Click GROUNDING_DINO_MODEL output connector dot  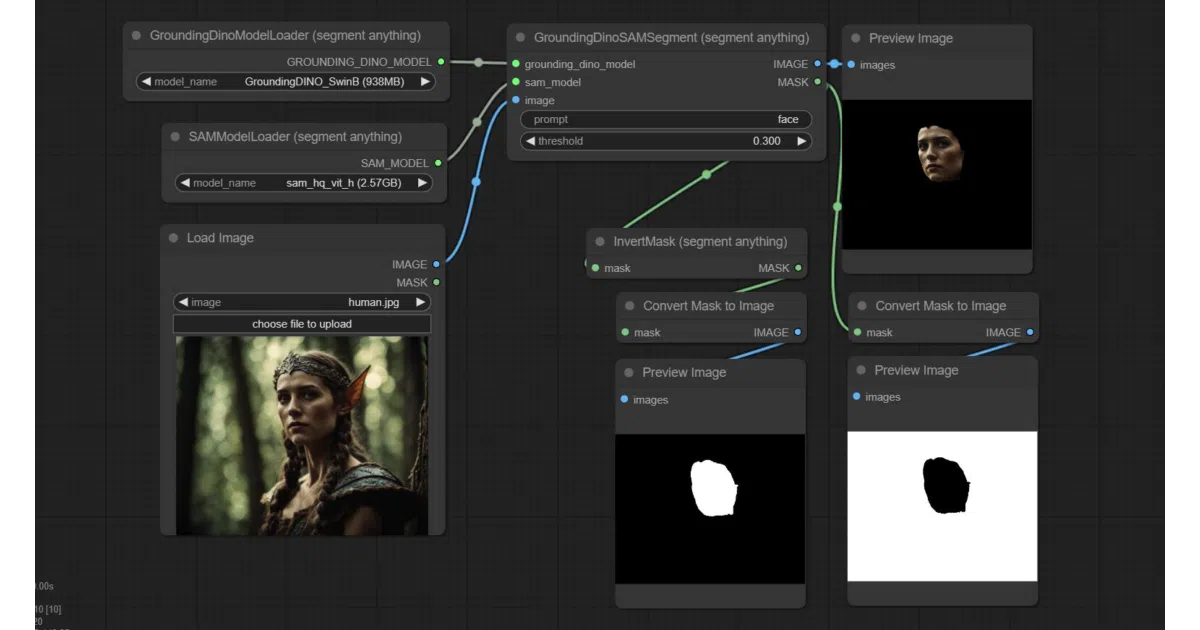pyautogui.click(x=441, y=62)
